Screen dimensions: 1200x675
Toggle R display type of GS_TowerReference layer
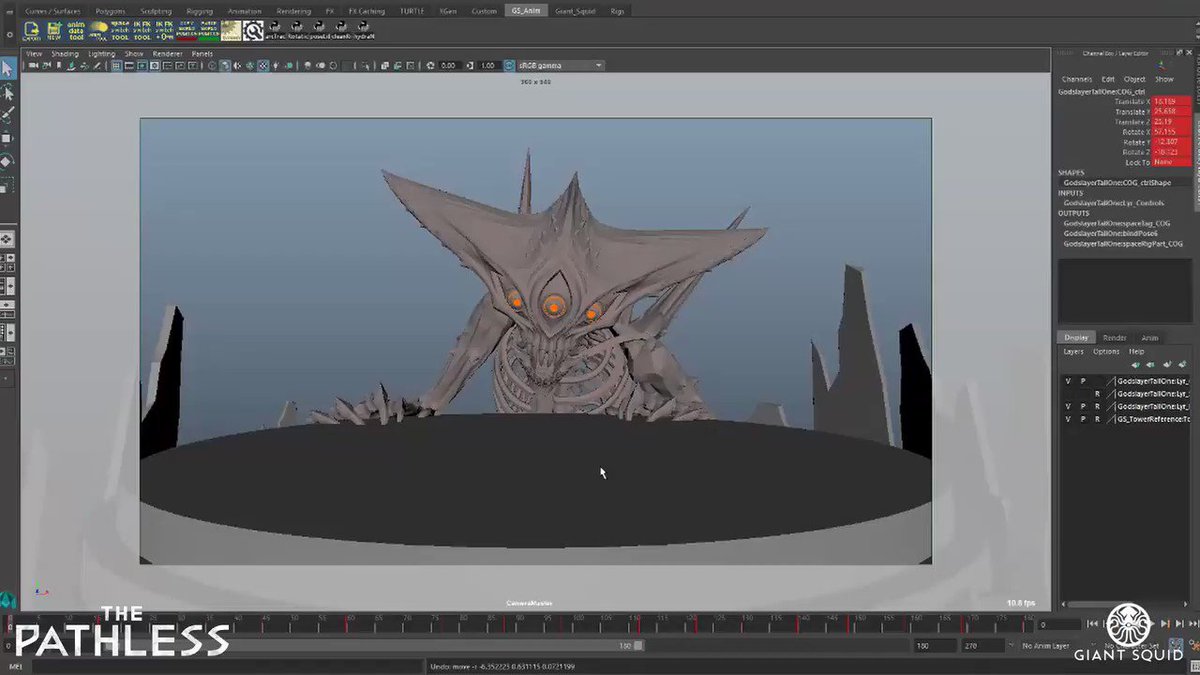[x=1097, y=420]
